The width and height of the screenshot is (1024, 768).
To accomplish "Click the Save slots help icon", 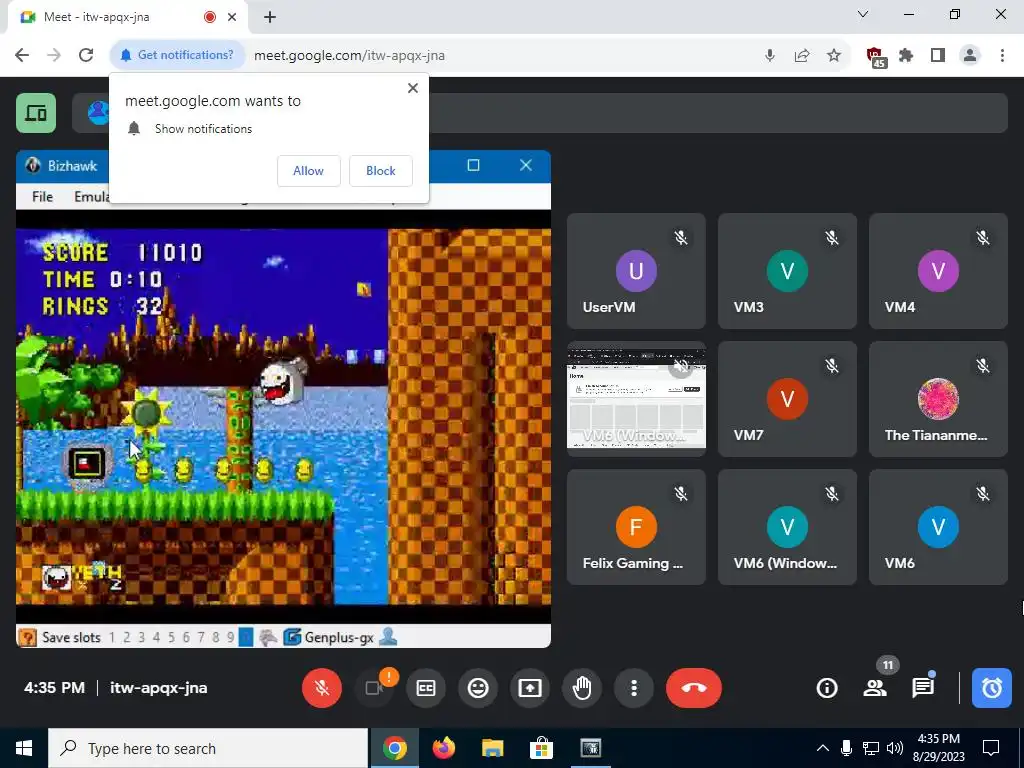I will coord(27,637).
